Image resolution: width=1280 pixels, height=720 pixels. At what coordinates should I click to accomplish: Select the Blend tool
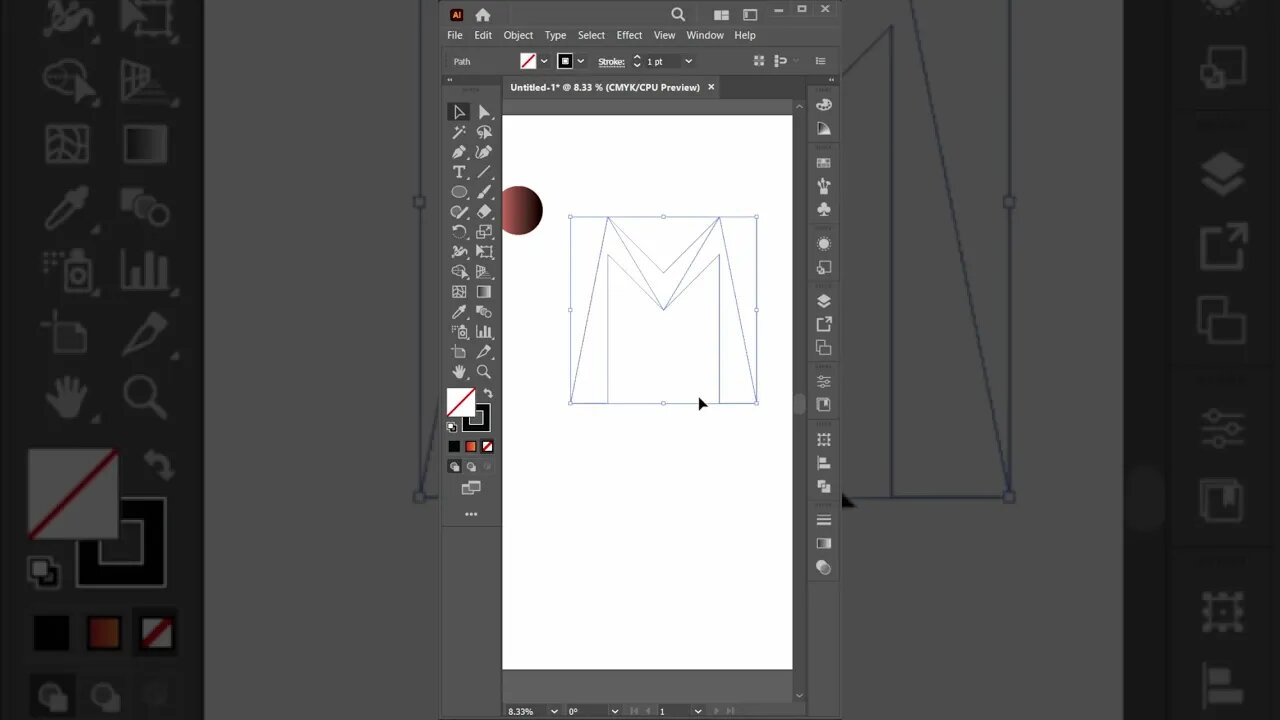[484, 312]
